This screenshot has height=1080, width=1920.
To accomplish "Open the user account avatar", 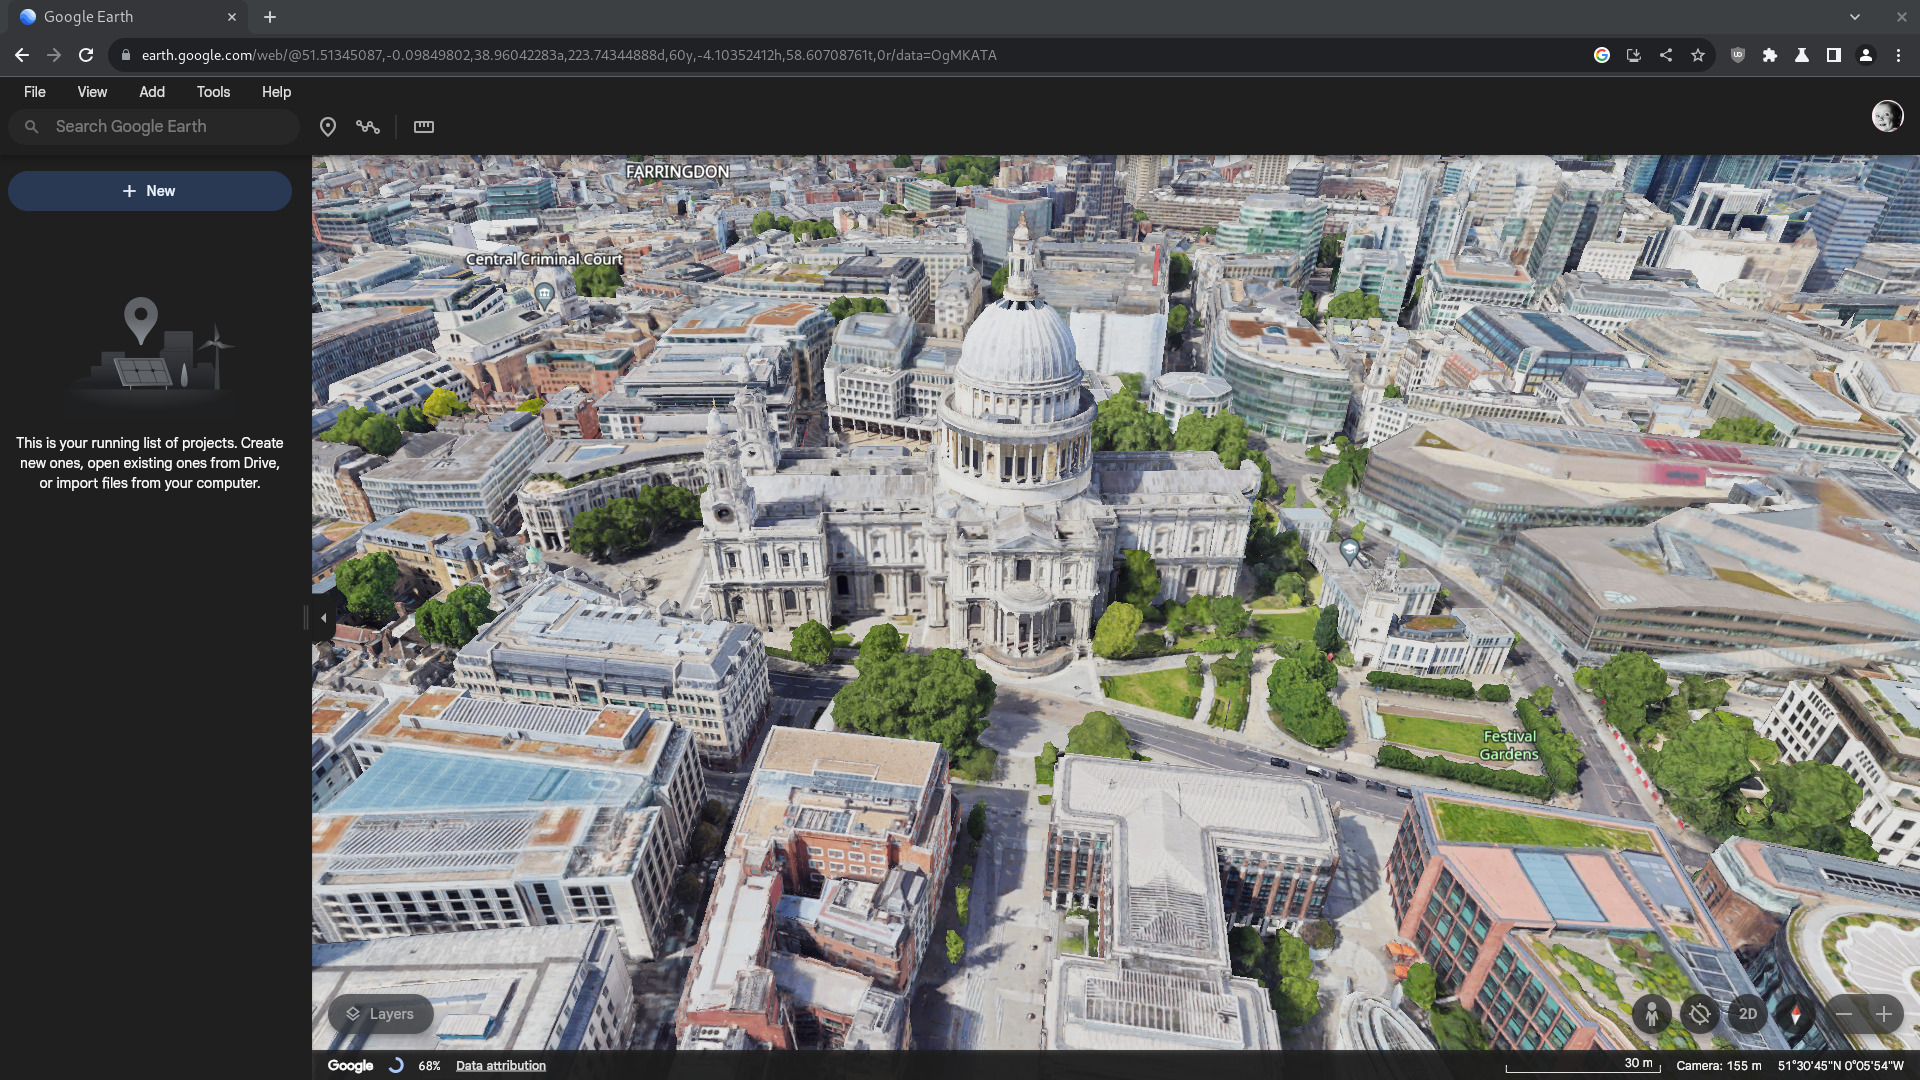I will point(1887,116).
